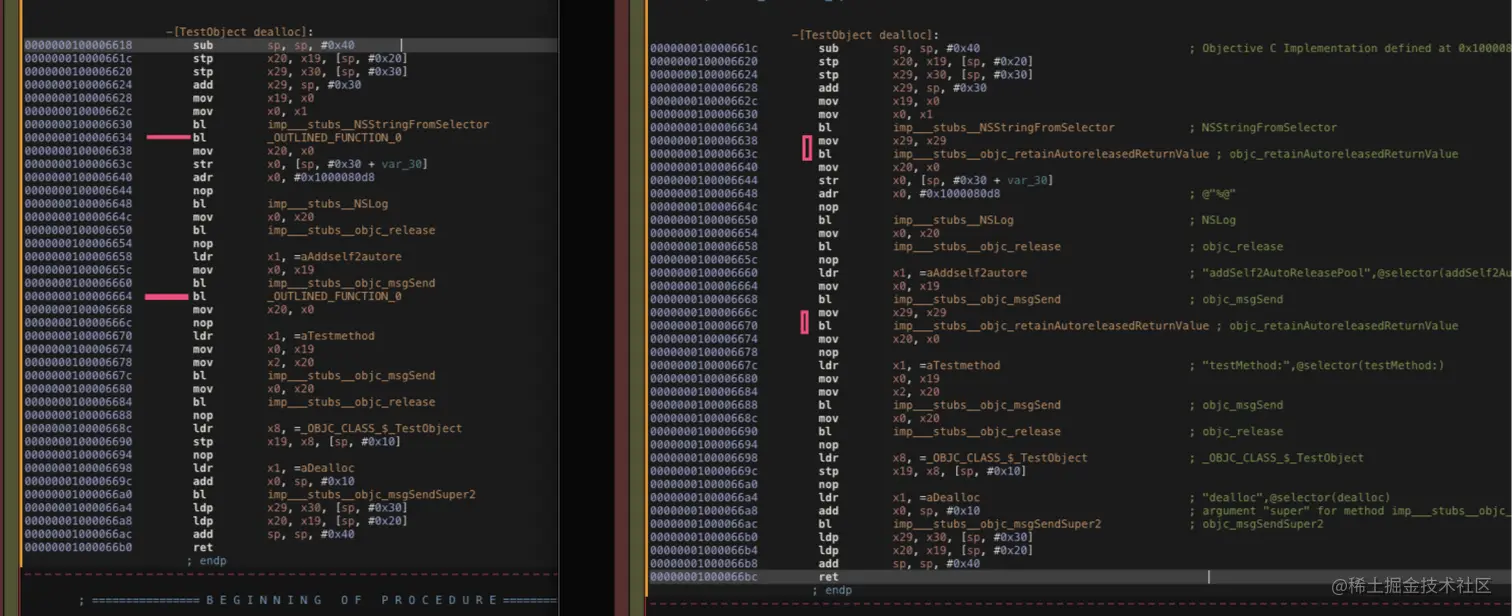
Task: Select the '; NSLog' comment in right pane
Action: [x=1212, y=220]
